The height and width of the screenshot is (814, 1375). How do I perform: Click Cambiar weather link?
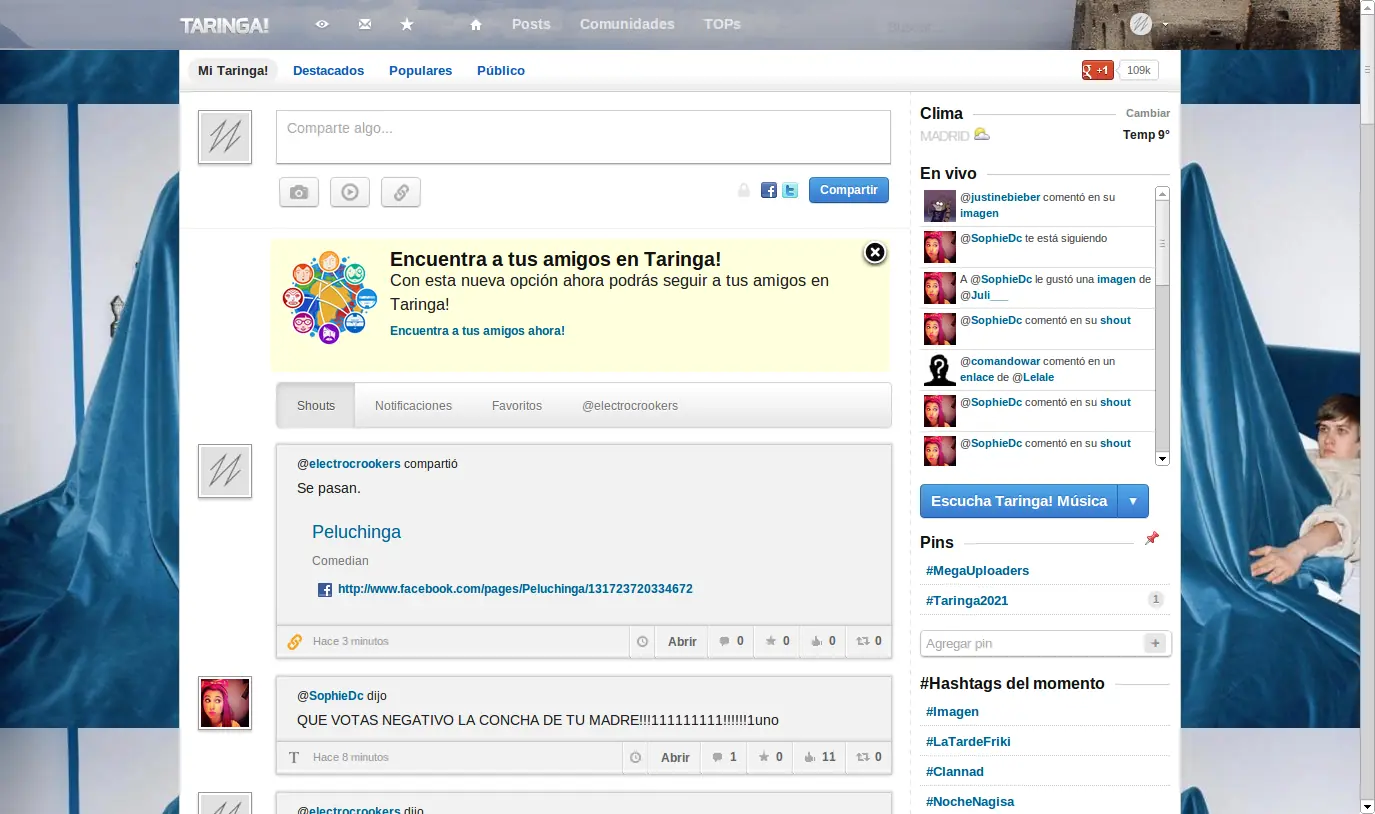click(x=1148, y=113)
